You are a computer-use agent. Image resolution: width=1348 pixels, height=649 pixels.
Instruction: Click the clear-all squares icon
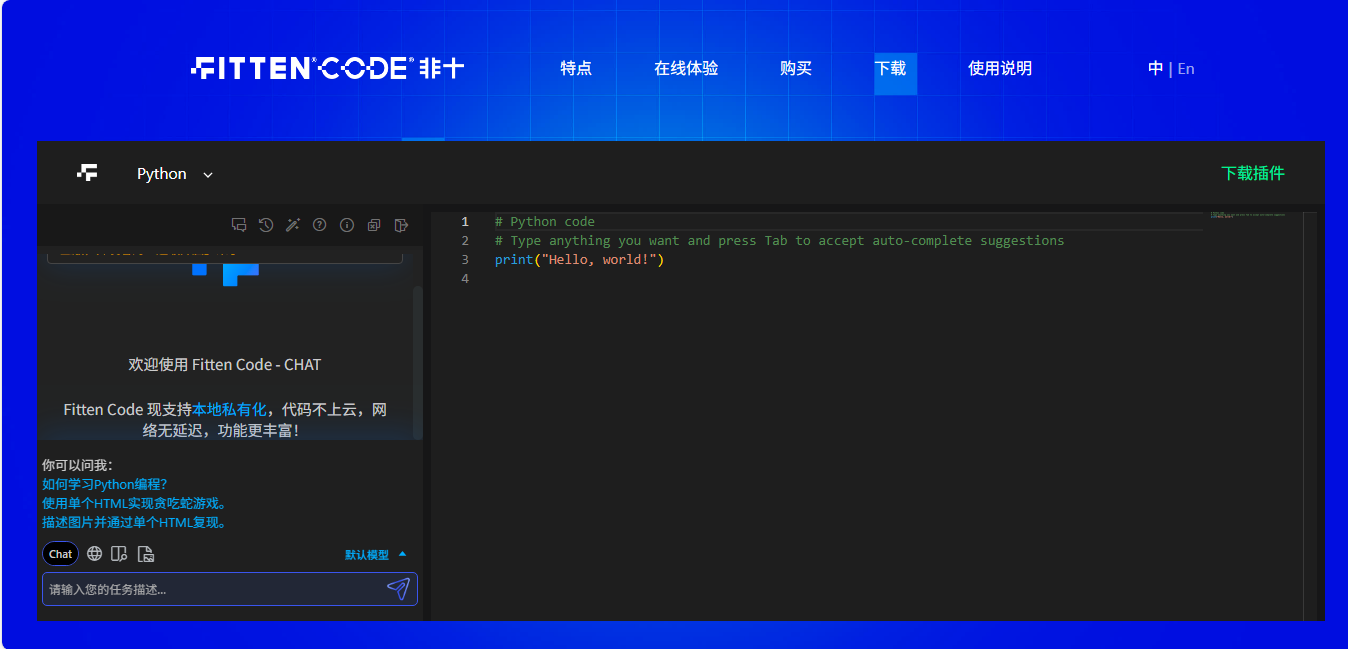coord(374,225)
